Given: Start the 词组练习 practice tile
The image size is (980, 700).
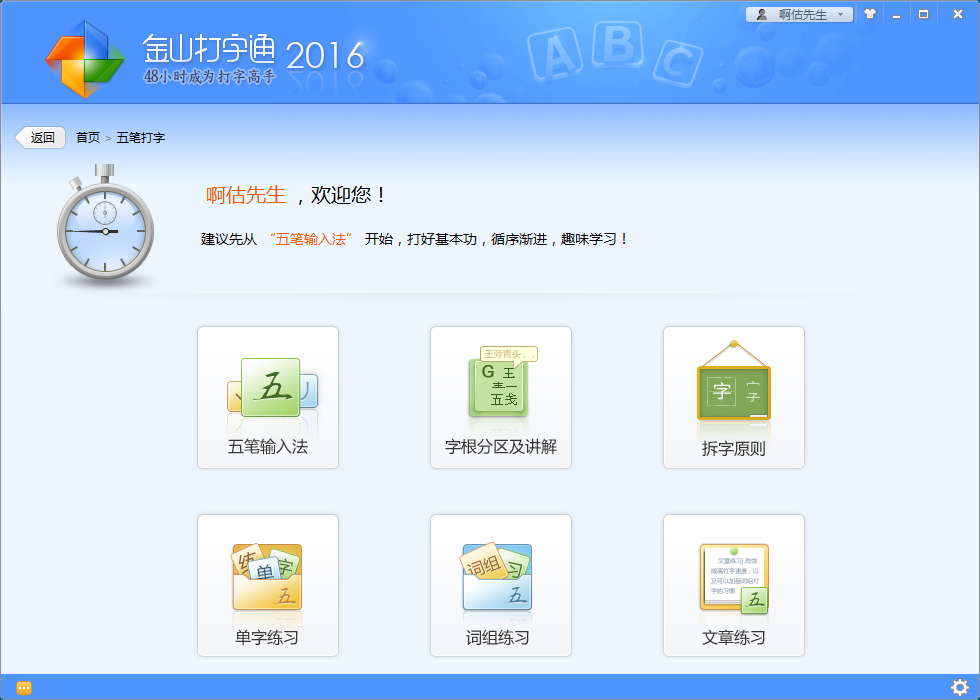Looking at the screenshot, I should [500, 585].
